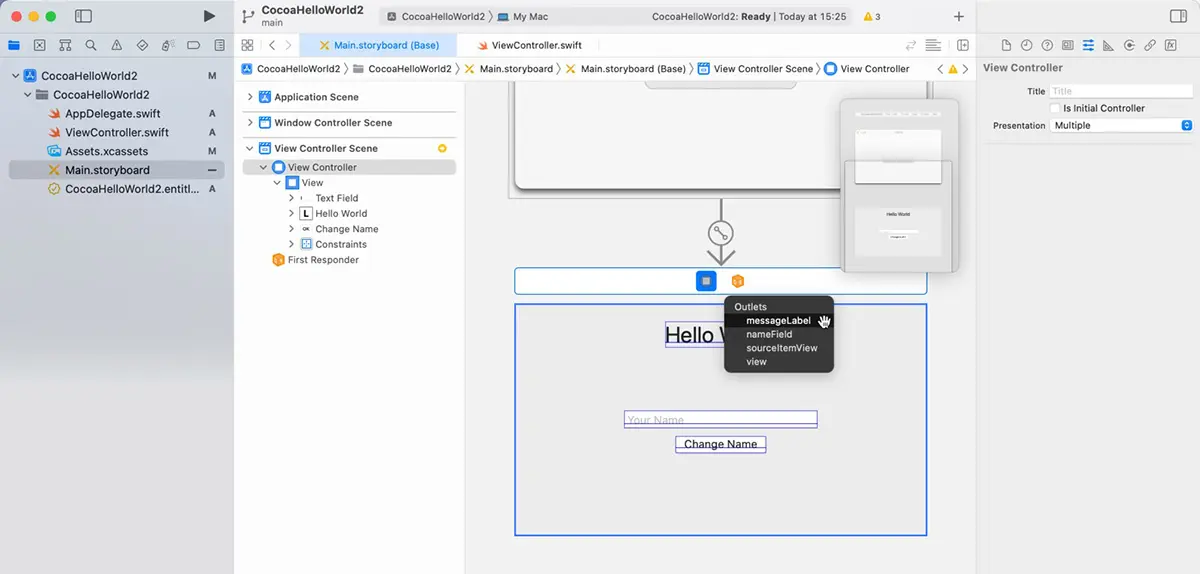
Task: Open the My Mac destination selector
Action: click(523, 17)
